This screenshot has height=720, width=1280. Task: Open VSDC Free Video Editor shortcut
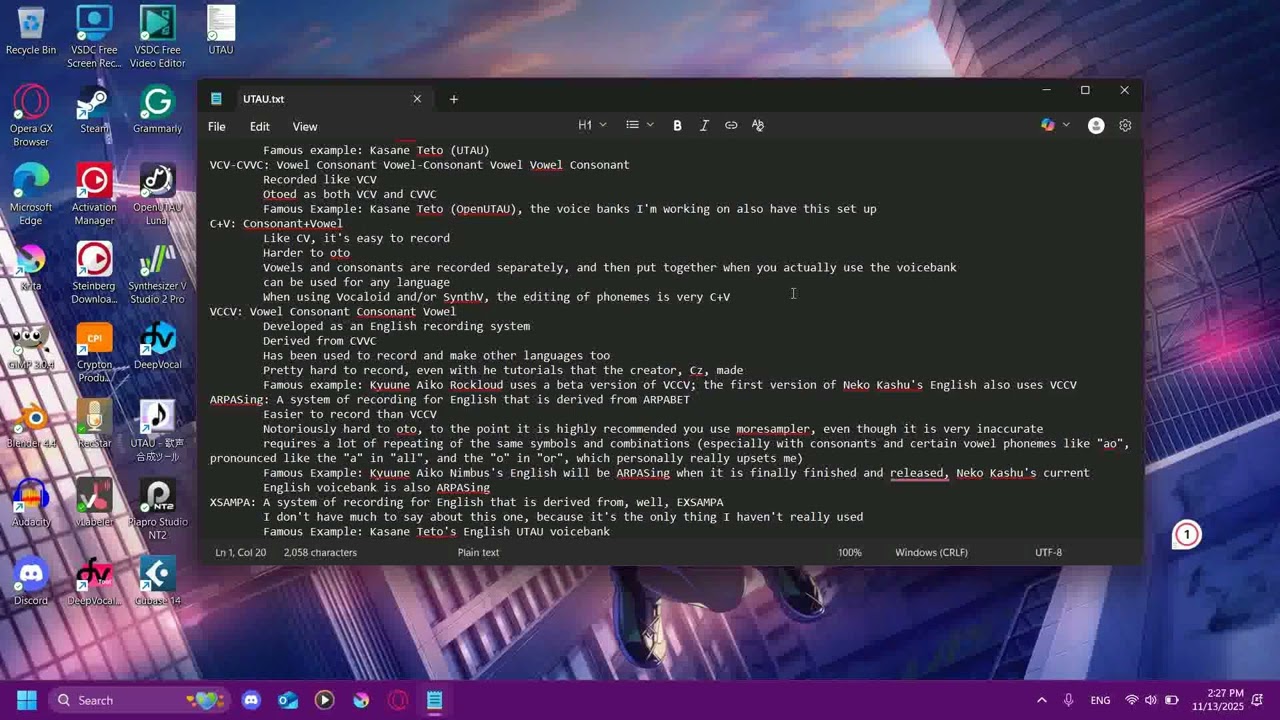pyautogui.click(x=157, y=37)
